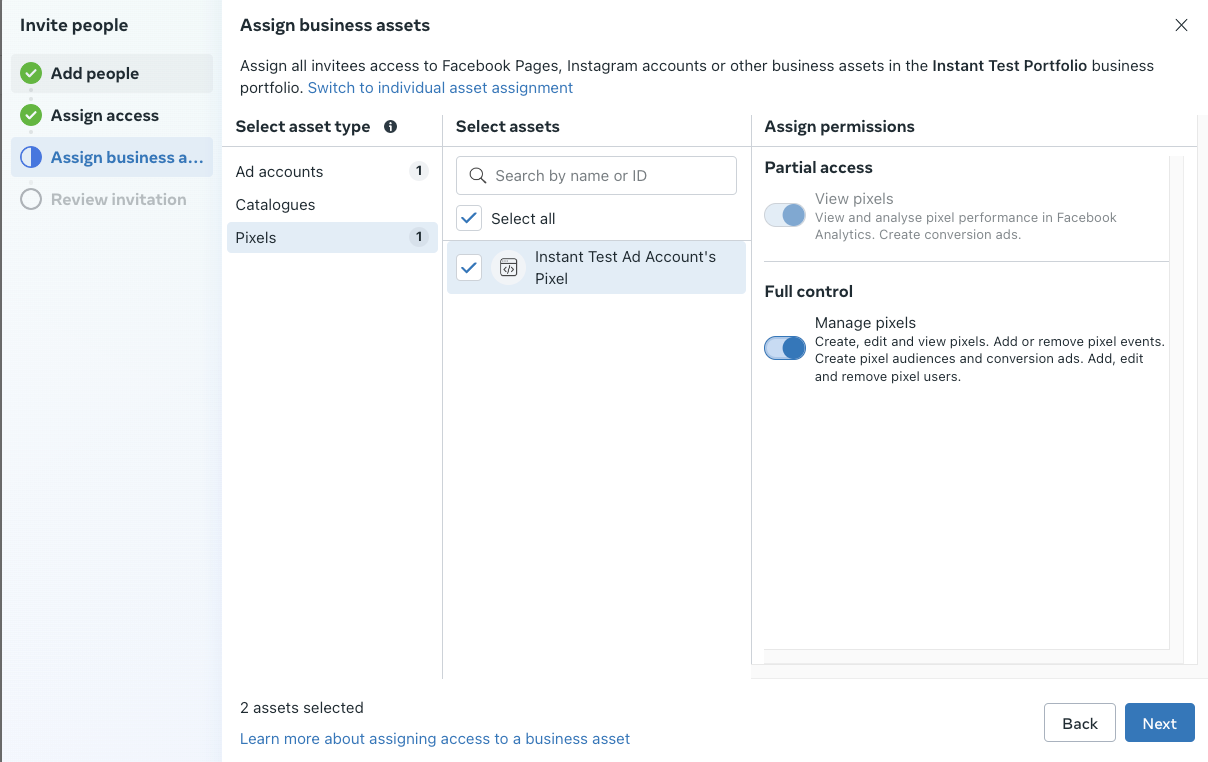The height and width of the screenshot is (762, 1208).
Task: Uncheck the Instant Test Ad Account's Pixel checkbox
Action: (469, 267)
